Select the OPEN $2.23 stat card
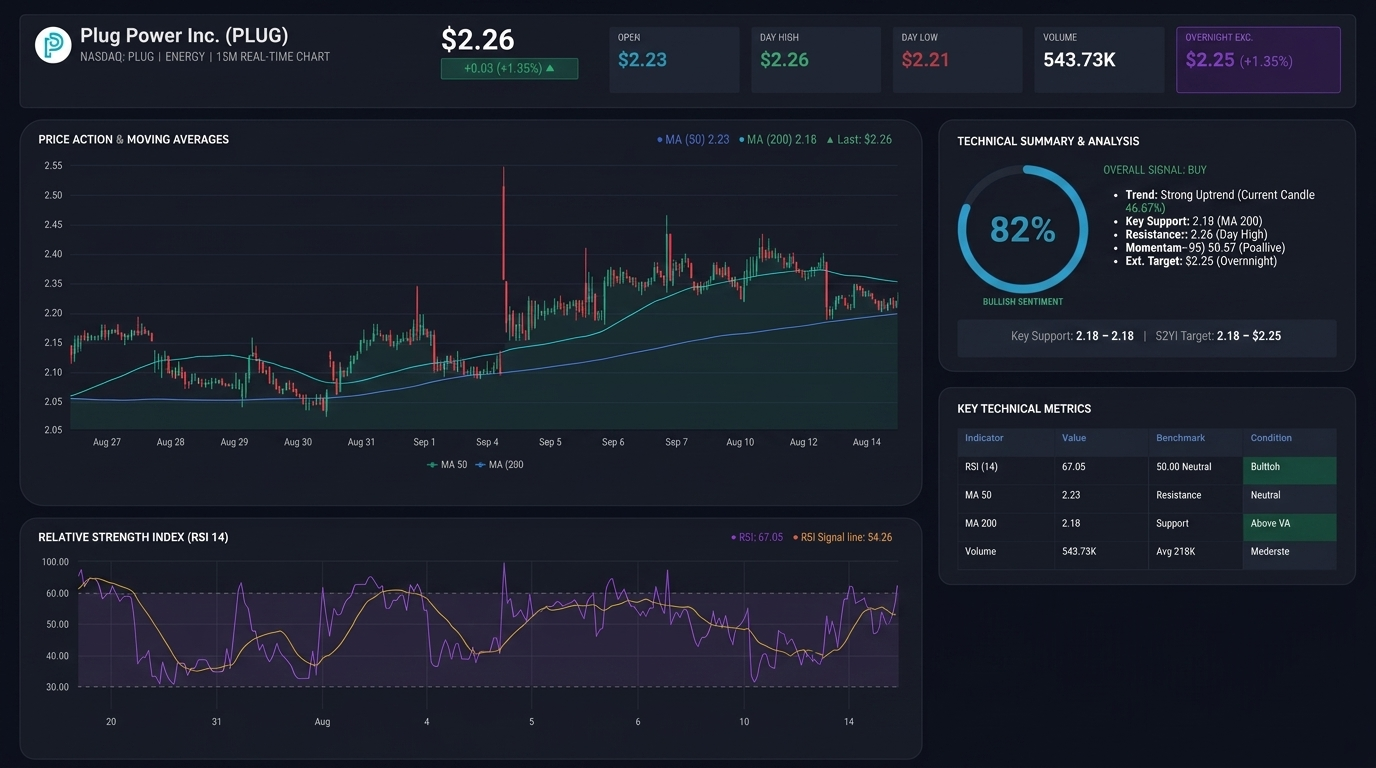 pyautogui.click(x=674, y=60)
